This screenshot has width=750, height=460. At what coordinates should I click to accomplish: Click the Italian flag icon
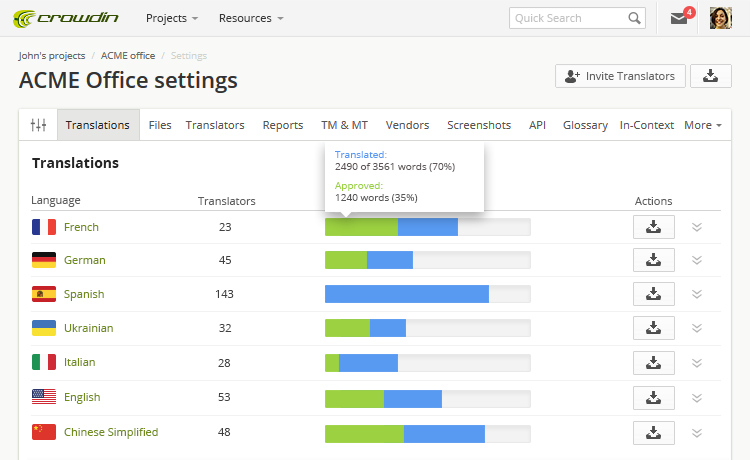pyautogui.click(x=44, y=362)
